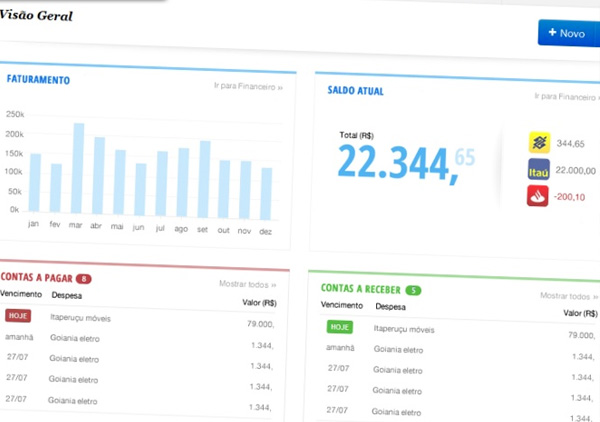The image size is (600, 422).
Task: Click the + Novo button
Action: click(x=567, y=33)
